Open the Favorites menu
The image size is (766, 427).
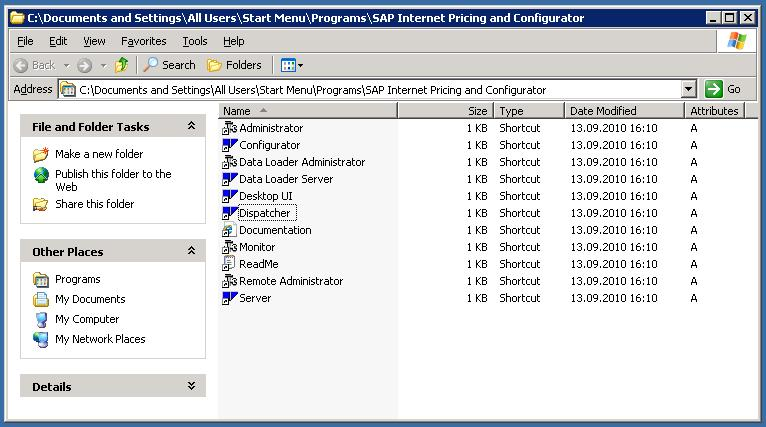[144, 42]
